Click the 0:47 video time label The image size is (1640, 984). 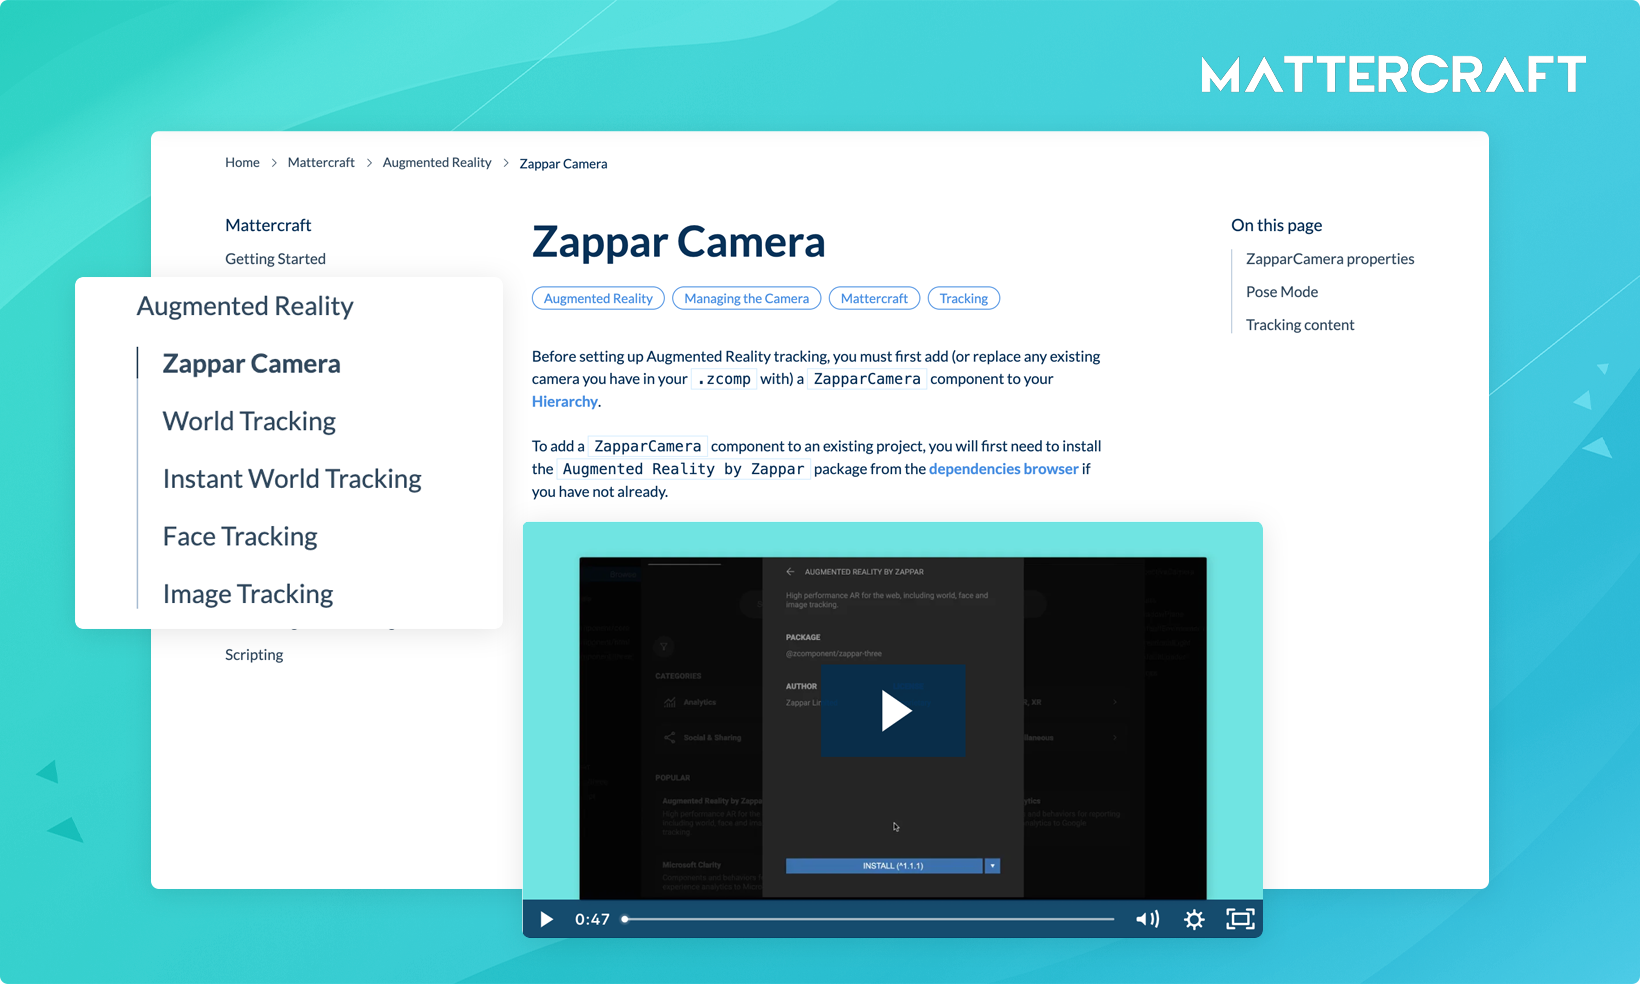coord(592,919)
